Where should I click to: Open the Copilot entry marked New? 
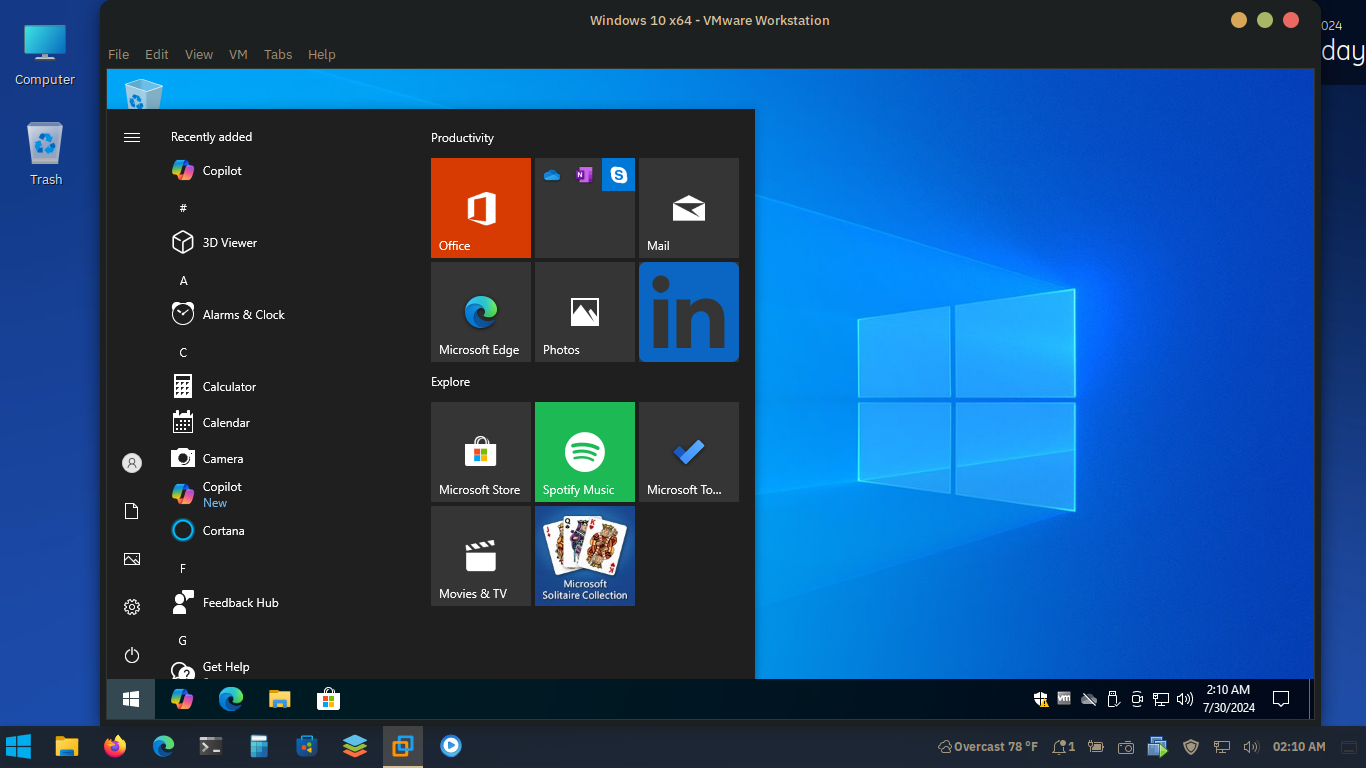click(289, 495)
